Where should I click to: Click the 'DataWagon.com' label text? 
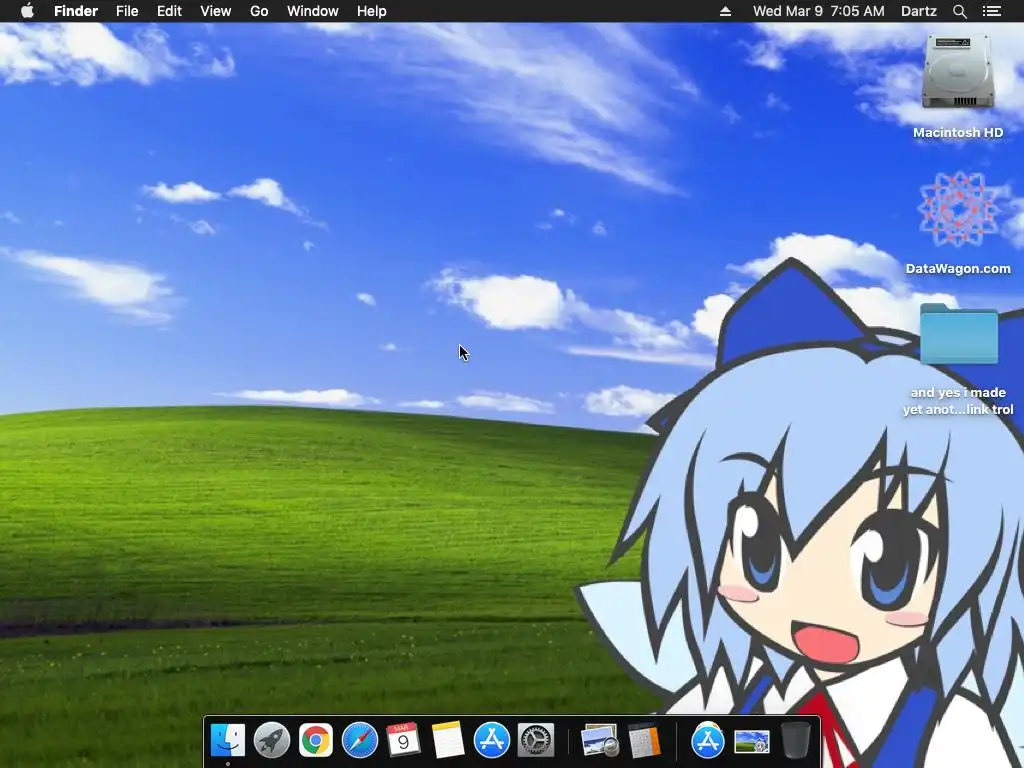coord(958,268)
